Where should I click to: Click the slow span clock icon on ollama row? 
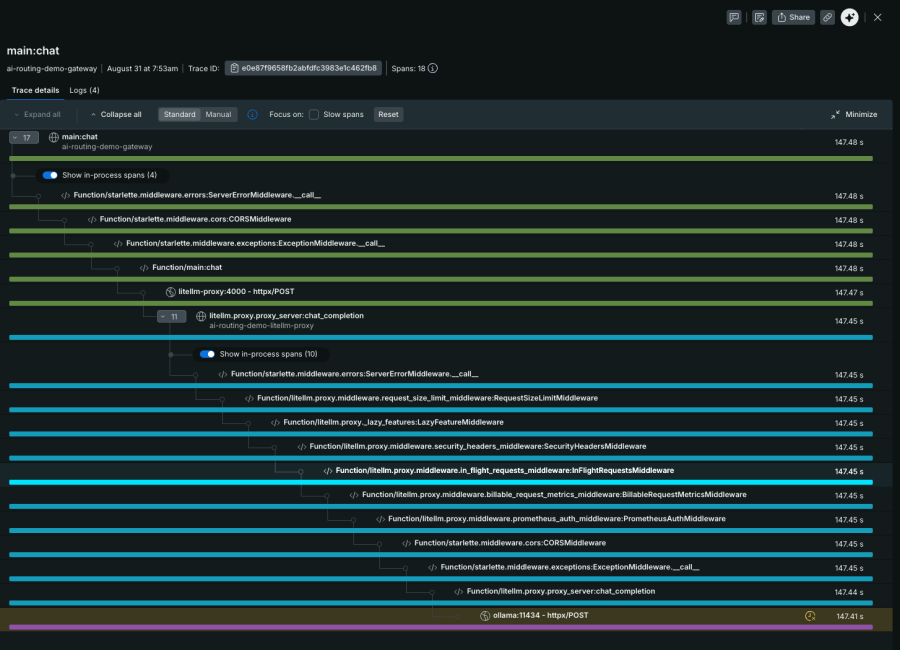tap(810, 616)
